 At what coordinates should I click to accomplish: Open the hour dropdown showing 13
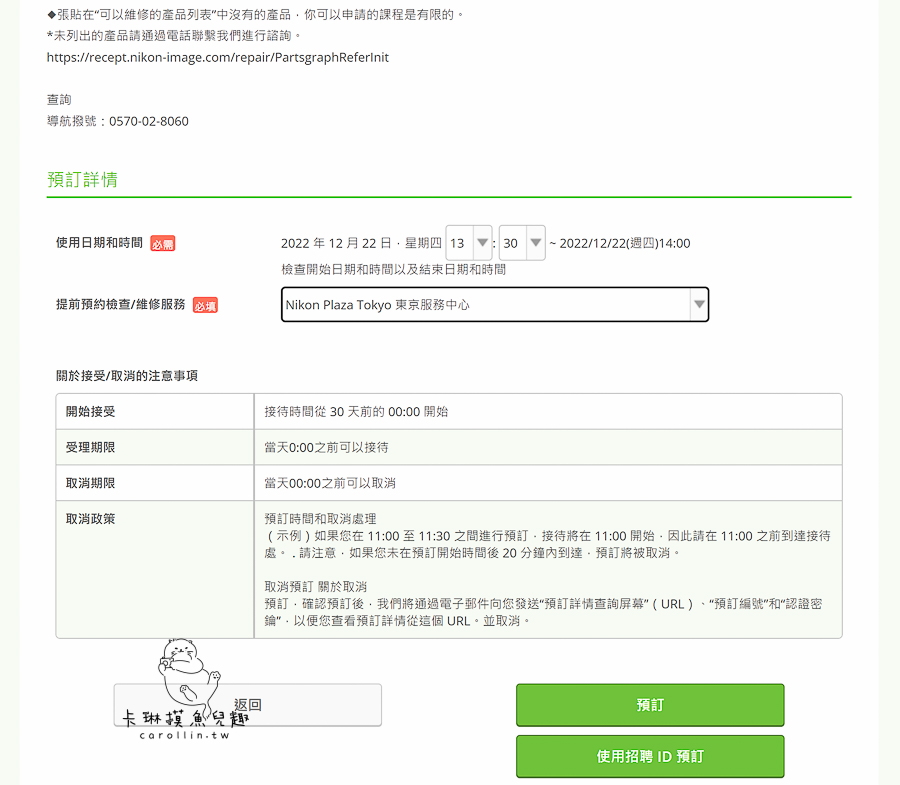pos(469,243)
